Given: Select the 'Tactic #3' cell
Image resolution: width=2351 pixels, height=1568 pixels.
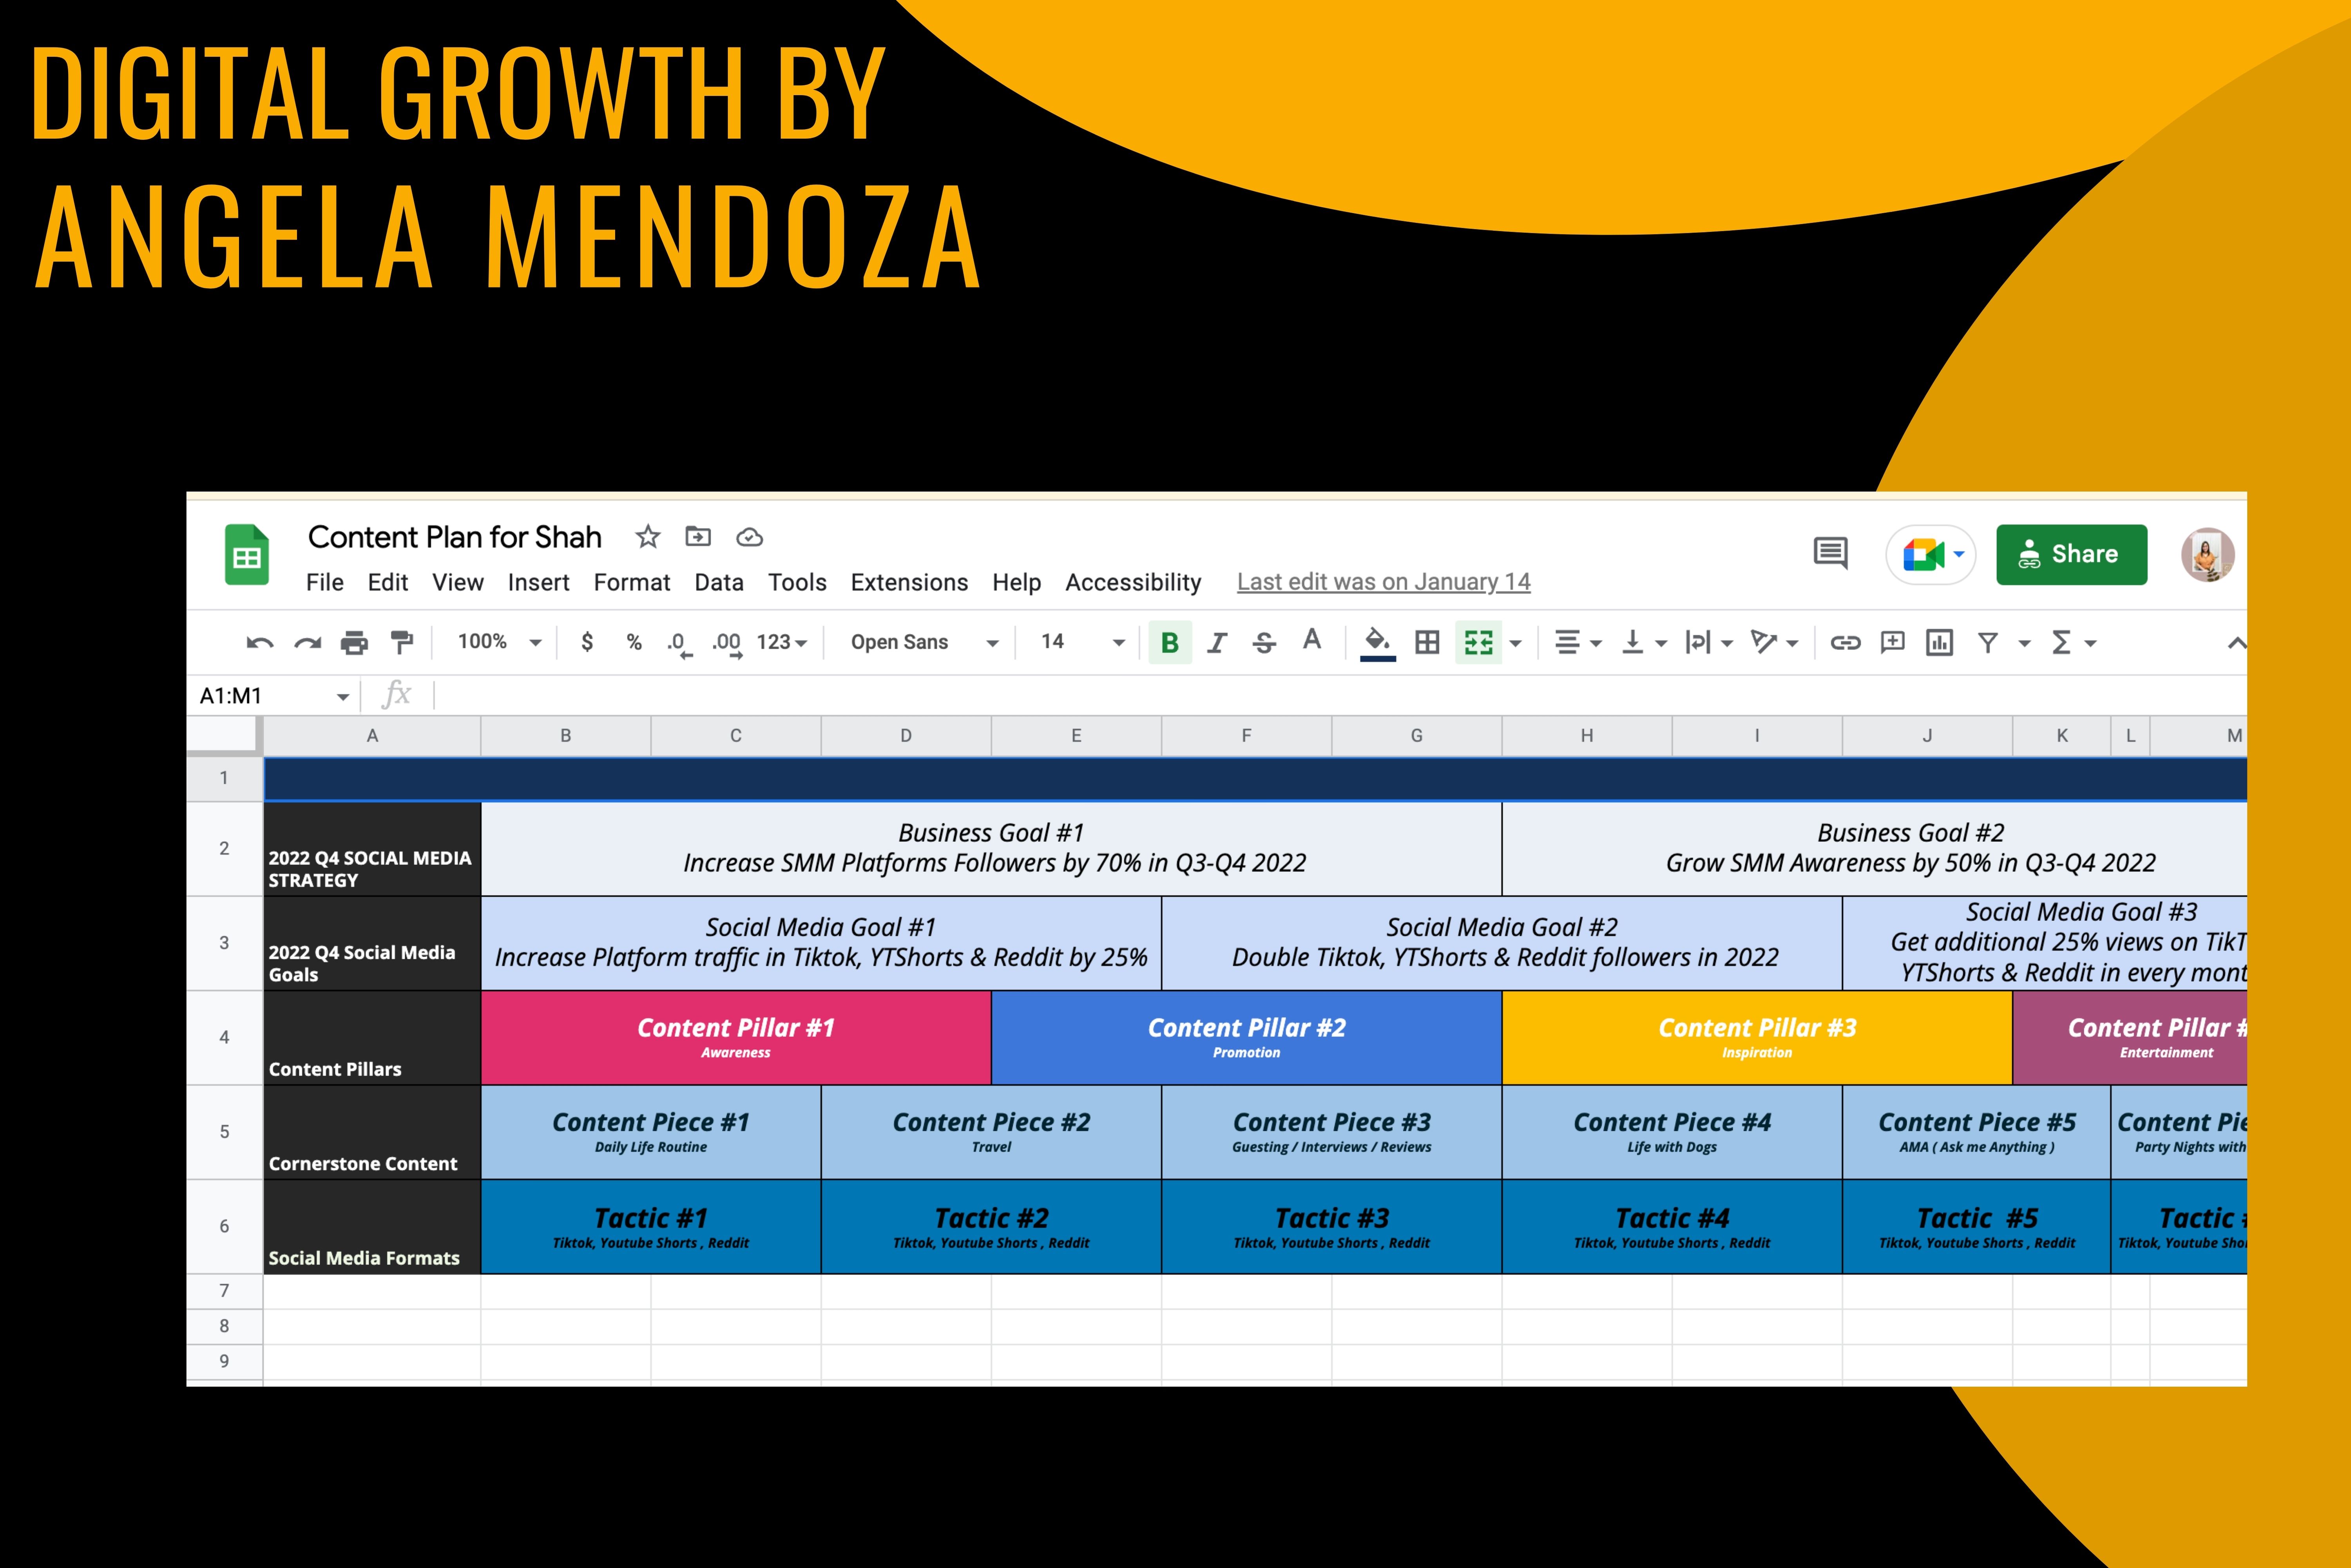Looking at the screenshot, I should pyautogui.click(x=1331, y=1227).
